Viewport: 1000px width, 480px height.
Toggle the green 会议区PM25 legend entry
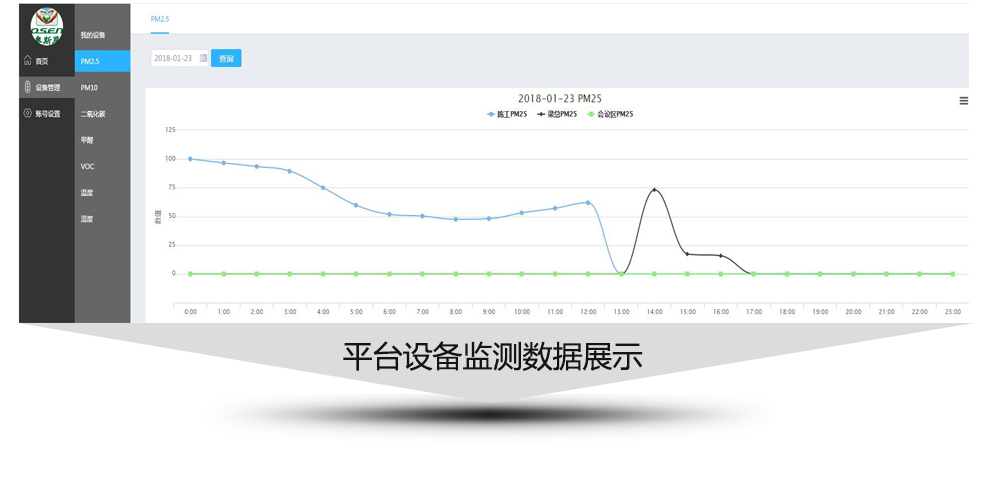coord(609,114)
